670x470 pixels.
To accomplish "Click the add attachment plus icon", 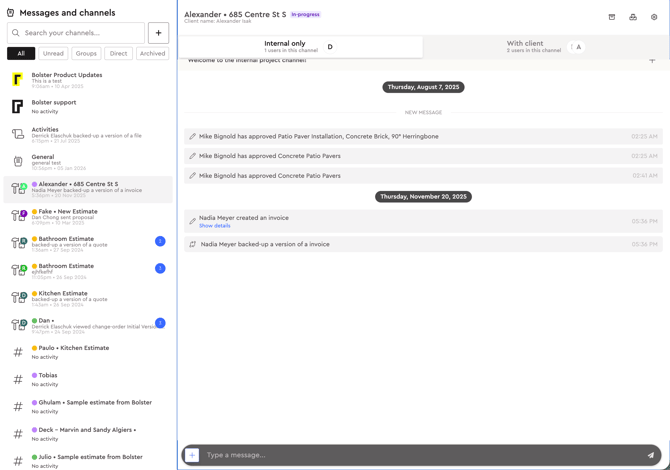I will click(193, 455).
